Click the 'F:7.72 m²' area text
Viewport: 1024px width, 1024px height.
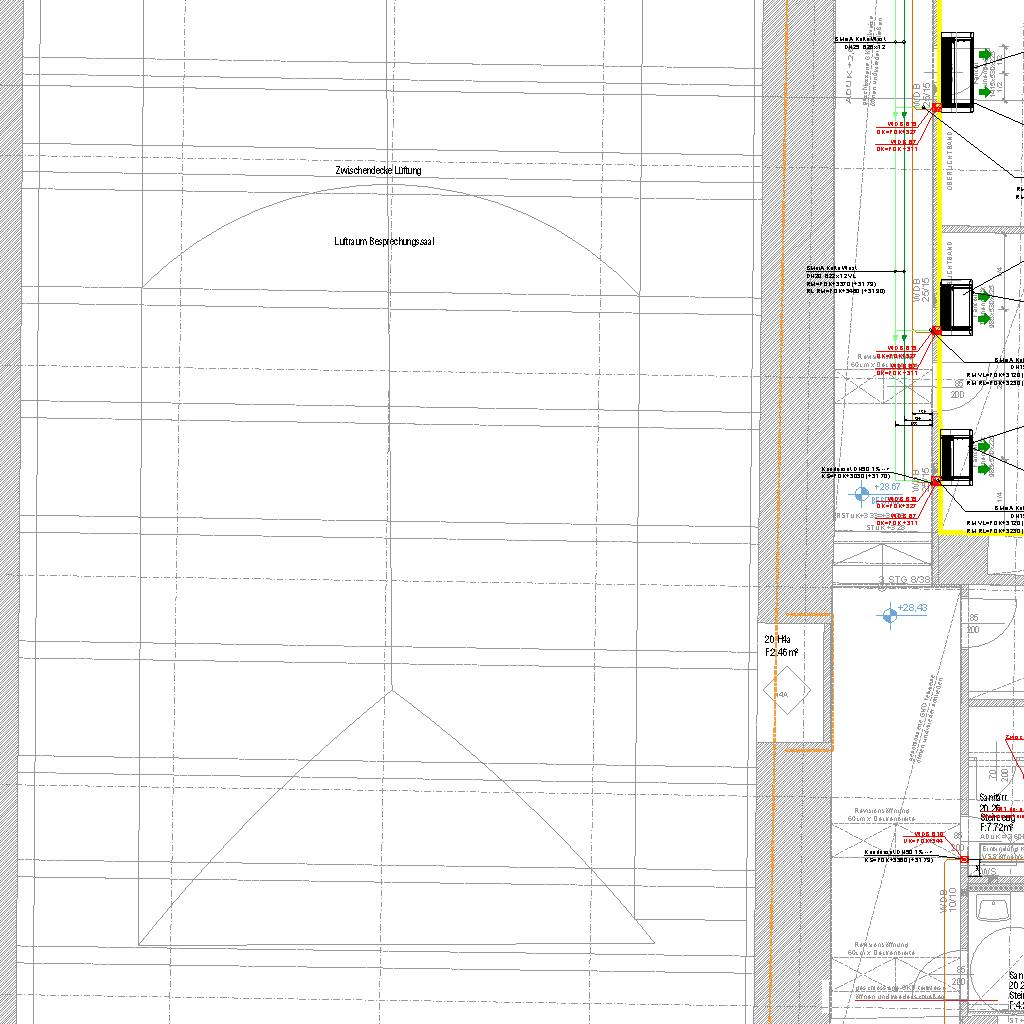pos(996,828)
